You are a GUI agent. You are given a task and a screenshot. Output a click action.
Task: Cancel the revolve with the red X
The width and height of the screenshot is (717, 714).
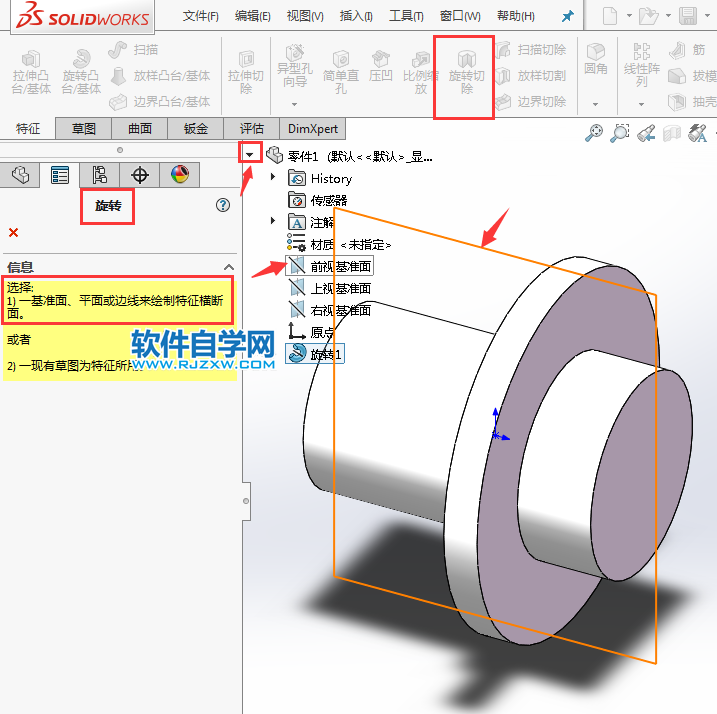(x=14, y=233)
